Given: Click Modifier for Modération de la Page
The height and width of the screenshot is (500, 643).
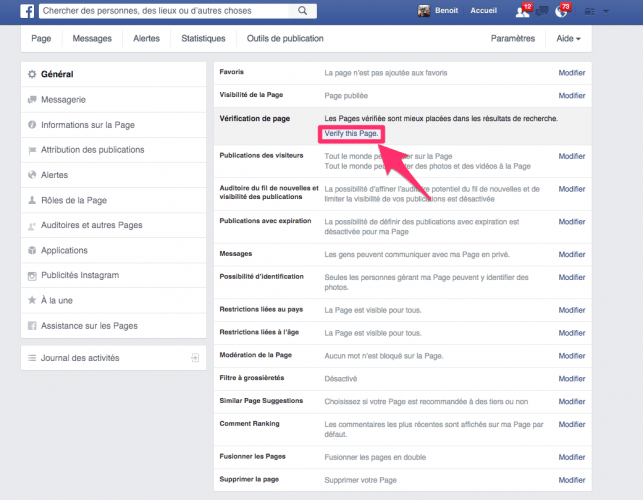Looking at the screenshot, I should [x=572, y=356].
